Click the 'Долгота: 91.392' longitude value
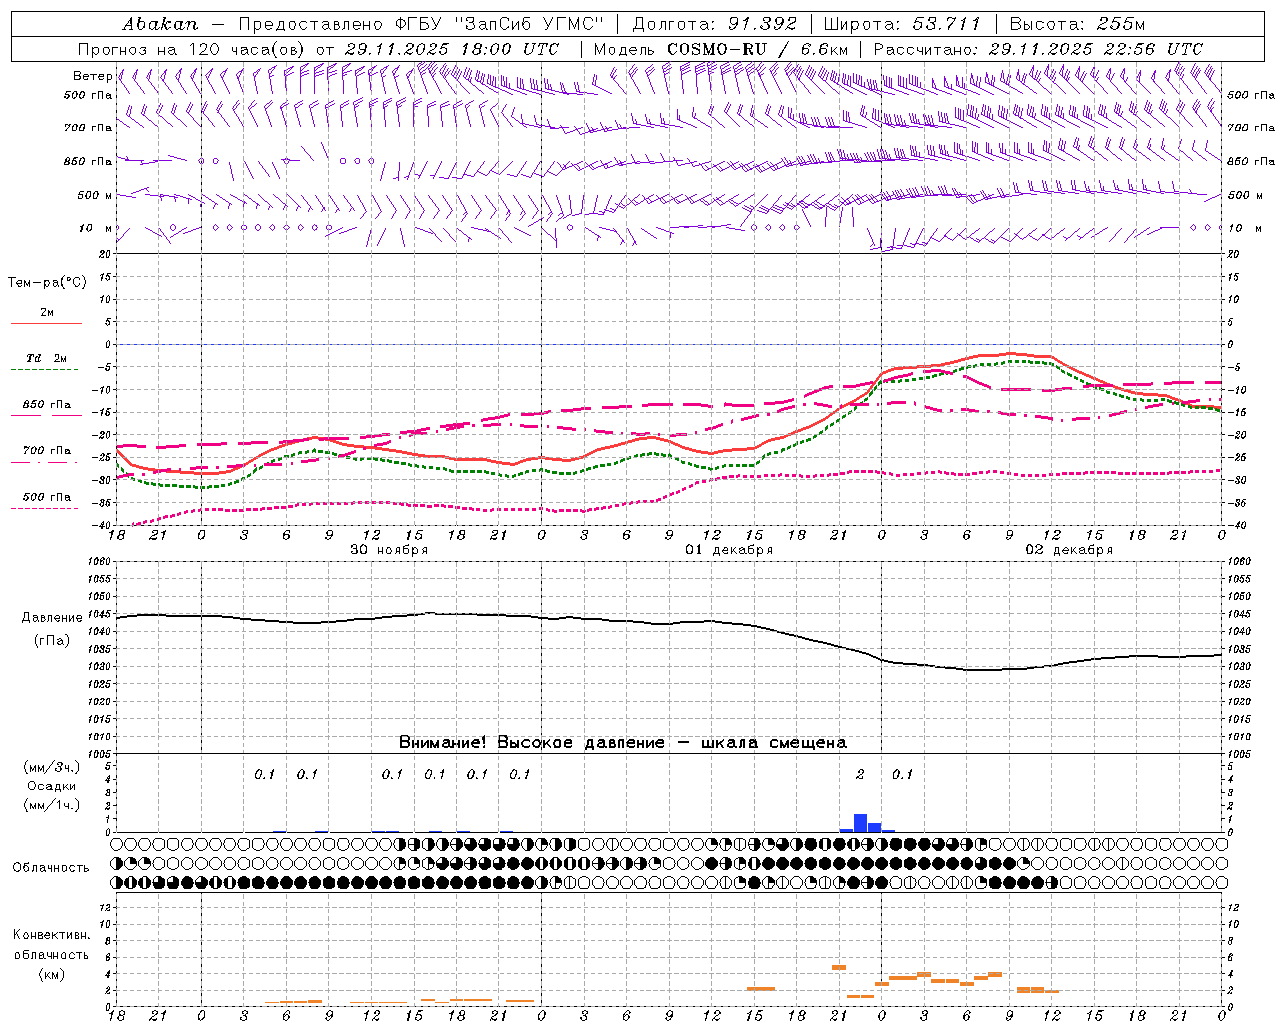The height and width of the screenshot is (1024, 1280). [715, 23]
